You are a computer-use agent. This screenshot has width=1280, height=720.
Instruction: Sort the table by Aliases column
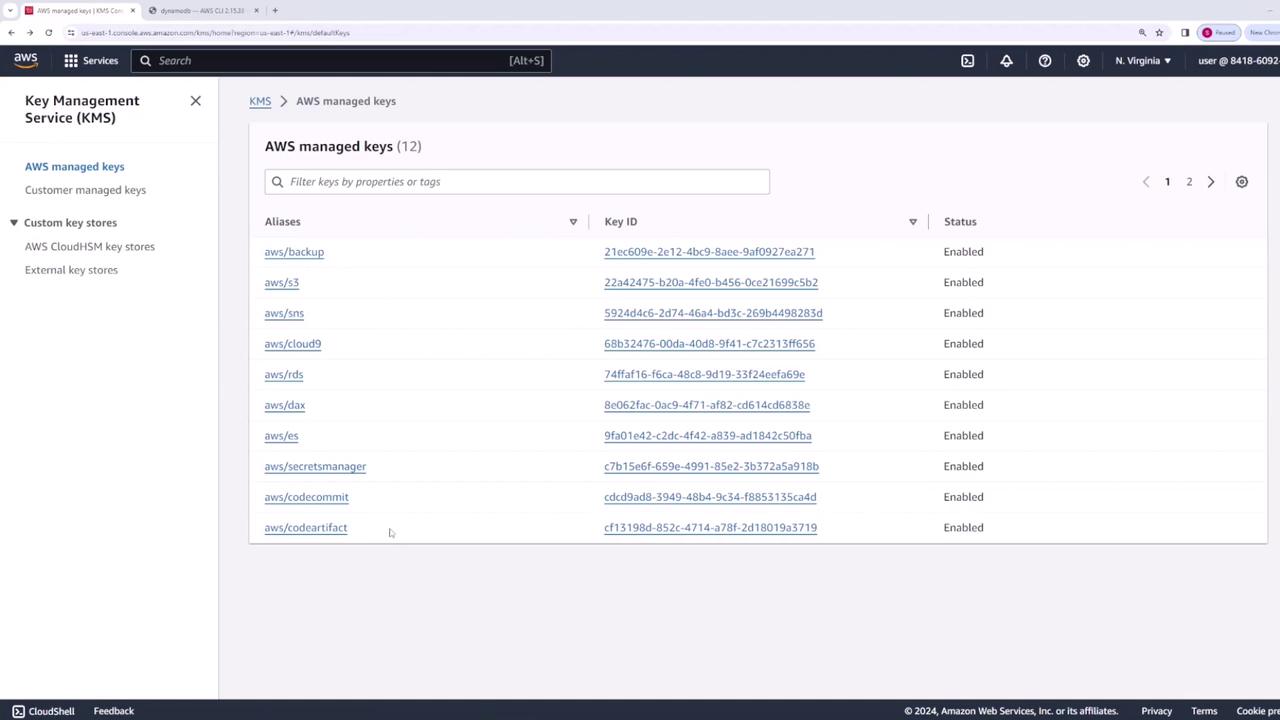click(x=573, y=222)
